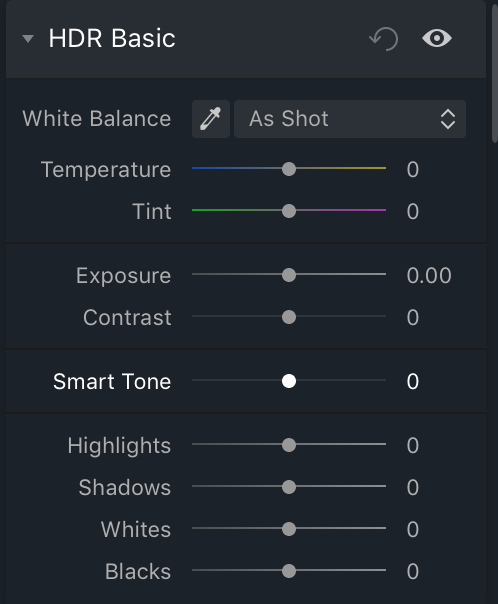Click the Exposure value 0.00 field

pyautogui.click(x=429, y=275)
